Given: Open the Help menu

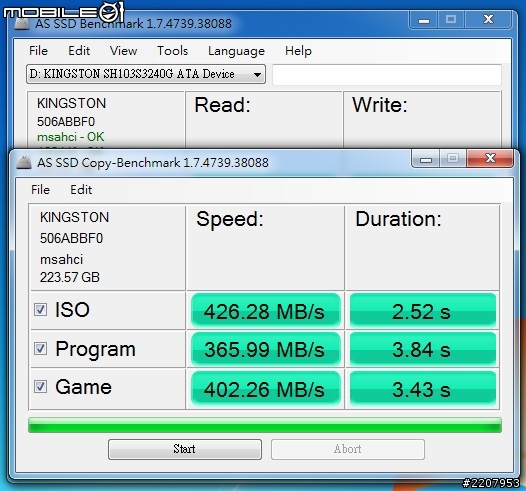Looking at the screenshot, I should tap(298, 51).
